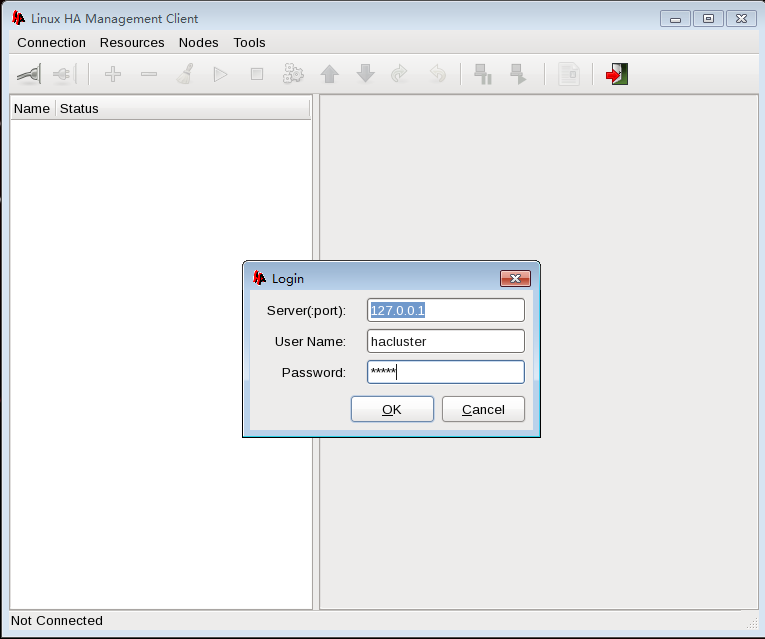Screen dimensions: 765x639
Task: Click the 'Not Connected' status bar text
Action: [x=57, y=620]
